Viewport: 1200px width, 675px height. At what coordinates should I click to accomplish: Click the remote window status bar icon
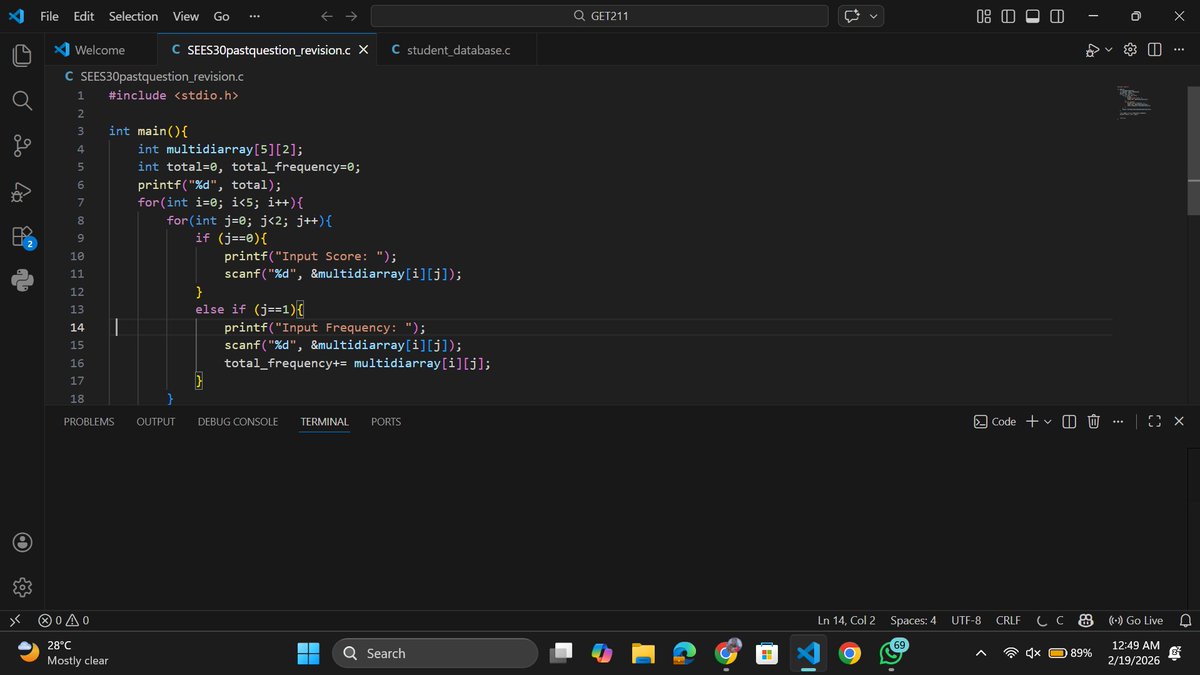coord(15,621)
